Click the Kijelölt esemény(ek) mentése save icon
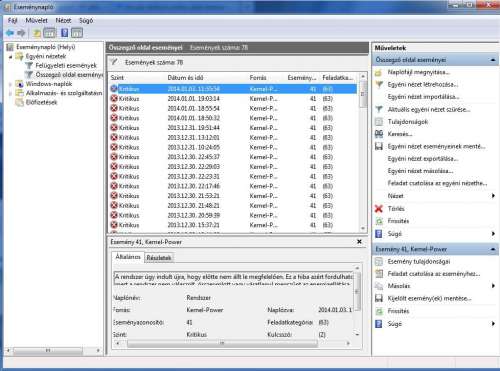The height and width of the screenshot is (371, 500). pyautogui.click(x=379, y=298)
